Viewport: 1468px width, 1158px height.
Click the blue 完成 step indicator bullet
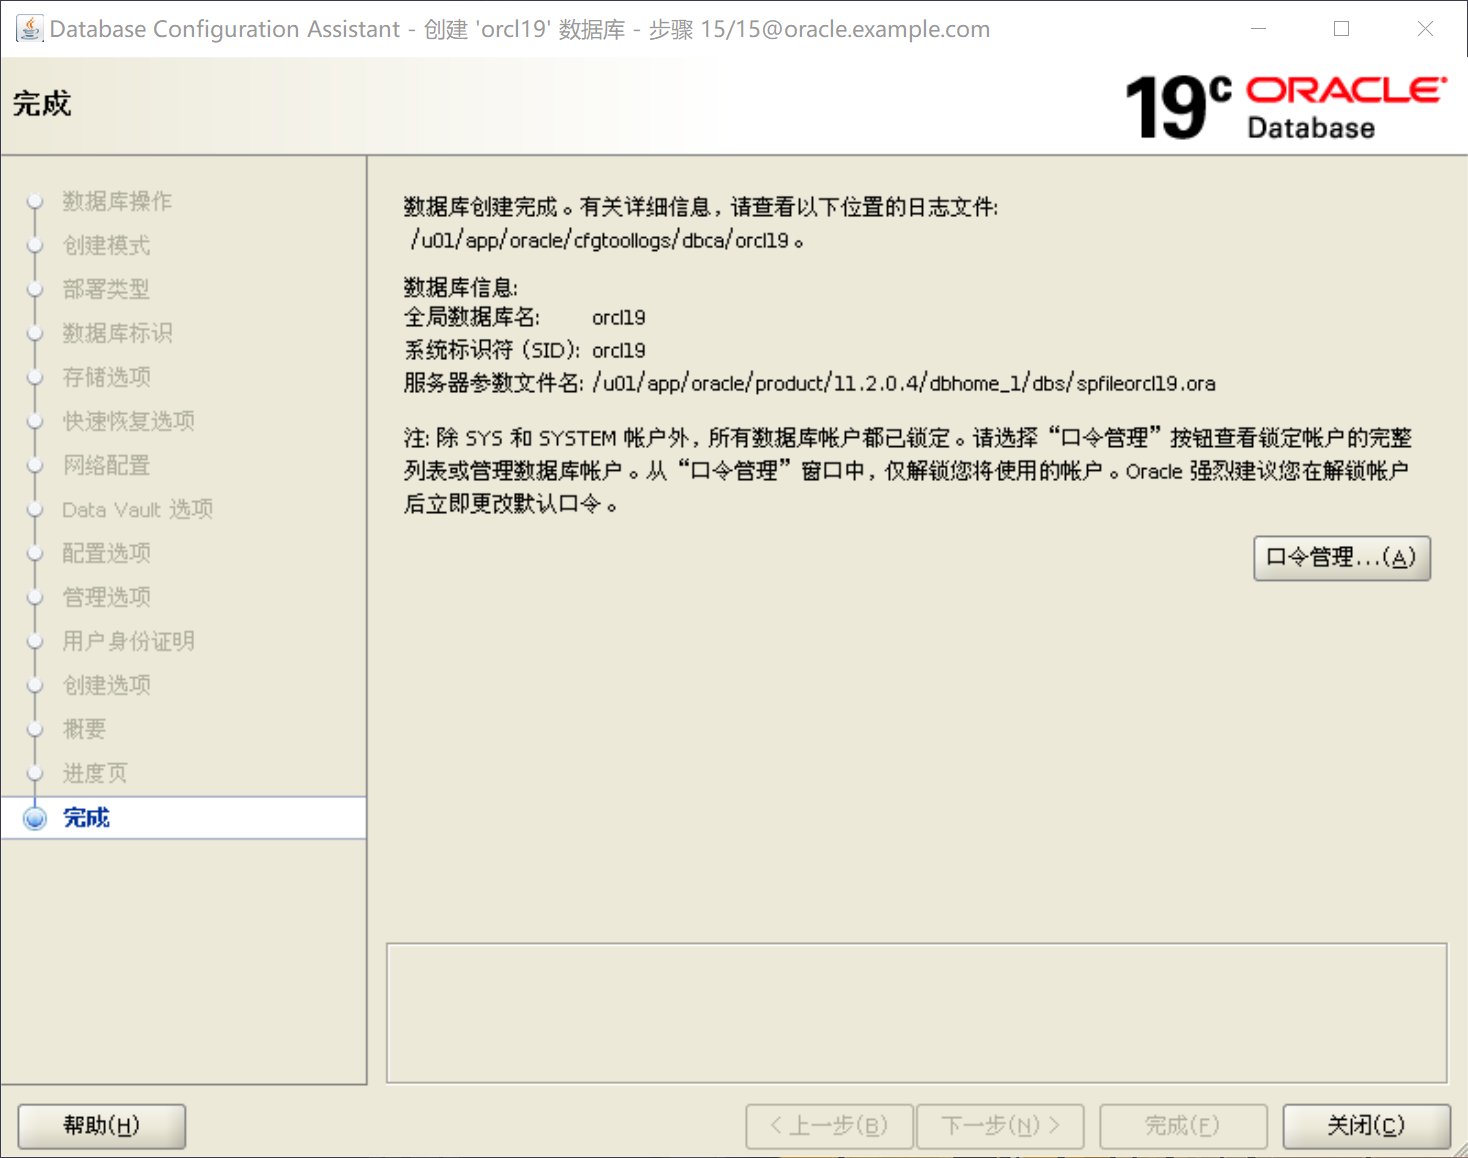click(x=35, y=818)
